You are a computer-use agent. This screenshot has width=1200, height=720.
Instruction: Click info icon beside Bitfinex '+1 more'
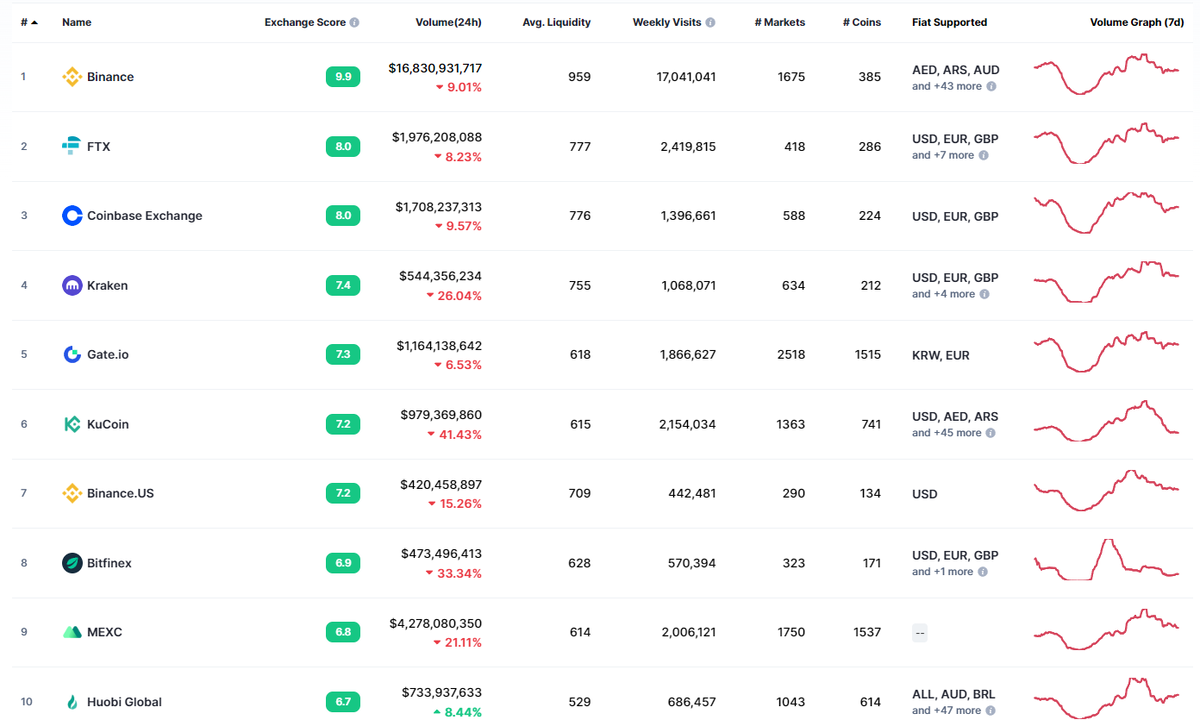982,572
